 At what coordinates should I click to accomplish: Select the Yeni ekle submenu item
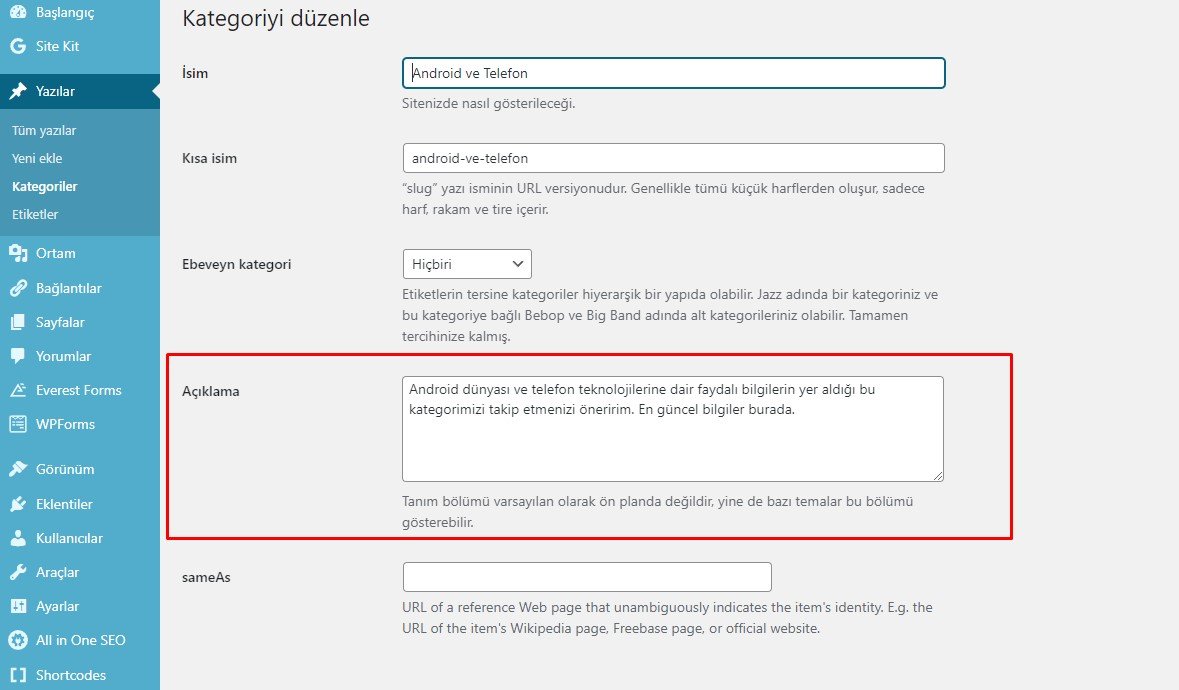tap(37, 159)
